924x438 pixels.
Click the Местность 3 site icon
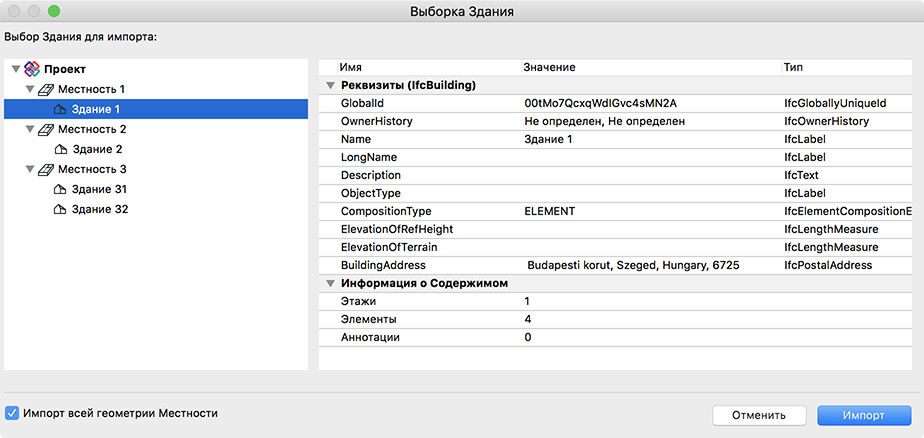click(x=46, y=169)
